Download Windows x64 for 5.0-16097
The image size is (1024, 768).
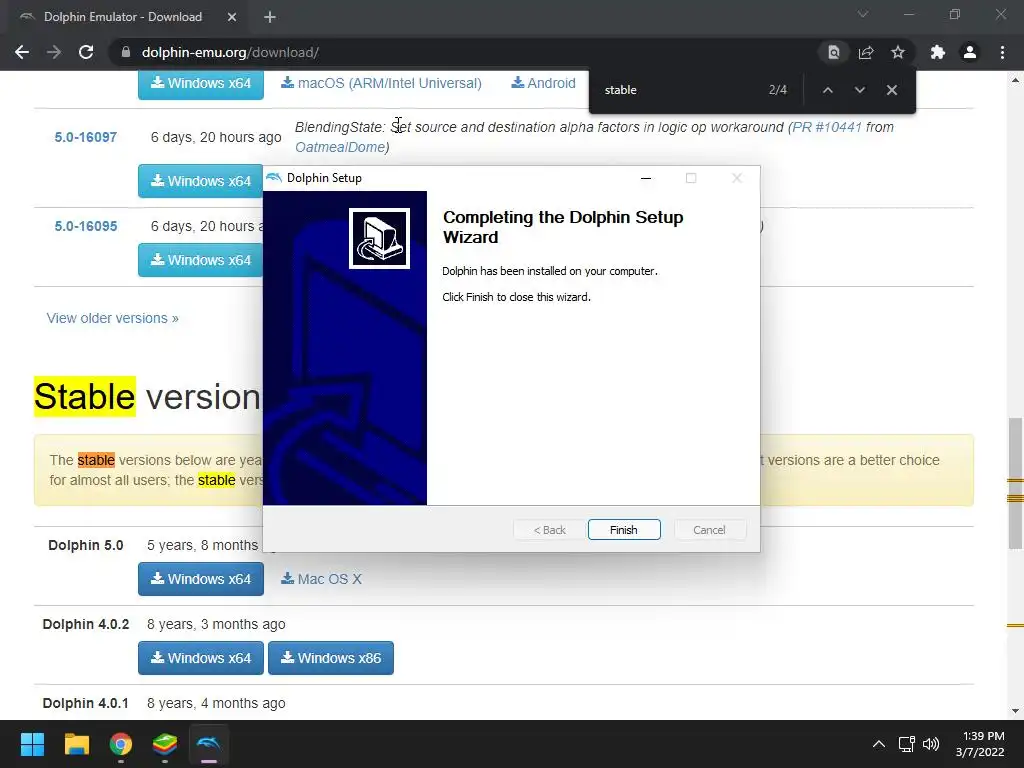tap(200, 181)
